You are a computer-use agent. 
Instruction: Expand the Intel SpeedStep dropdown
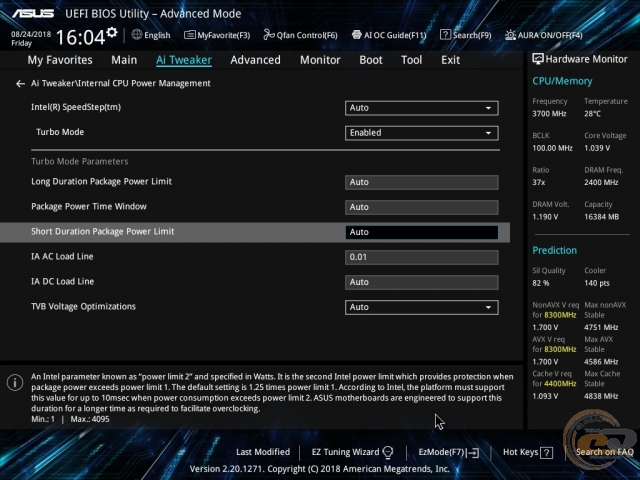tap(422, 108)
